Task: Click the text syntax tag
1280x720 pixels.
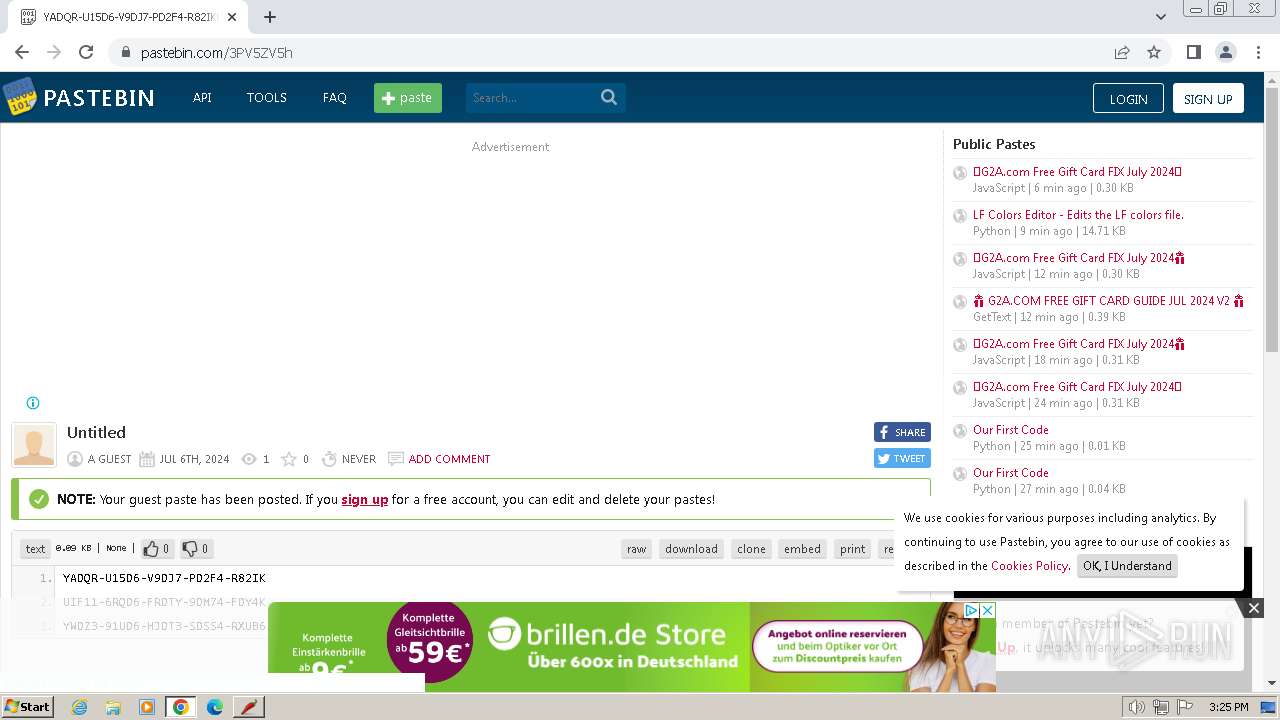Action: click(35, 548)
